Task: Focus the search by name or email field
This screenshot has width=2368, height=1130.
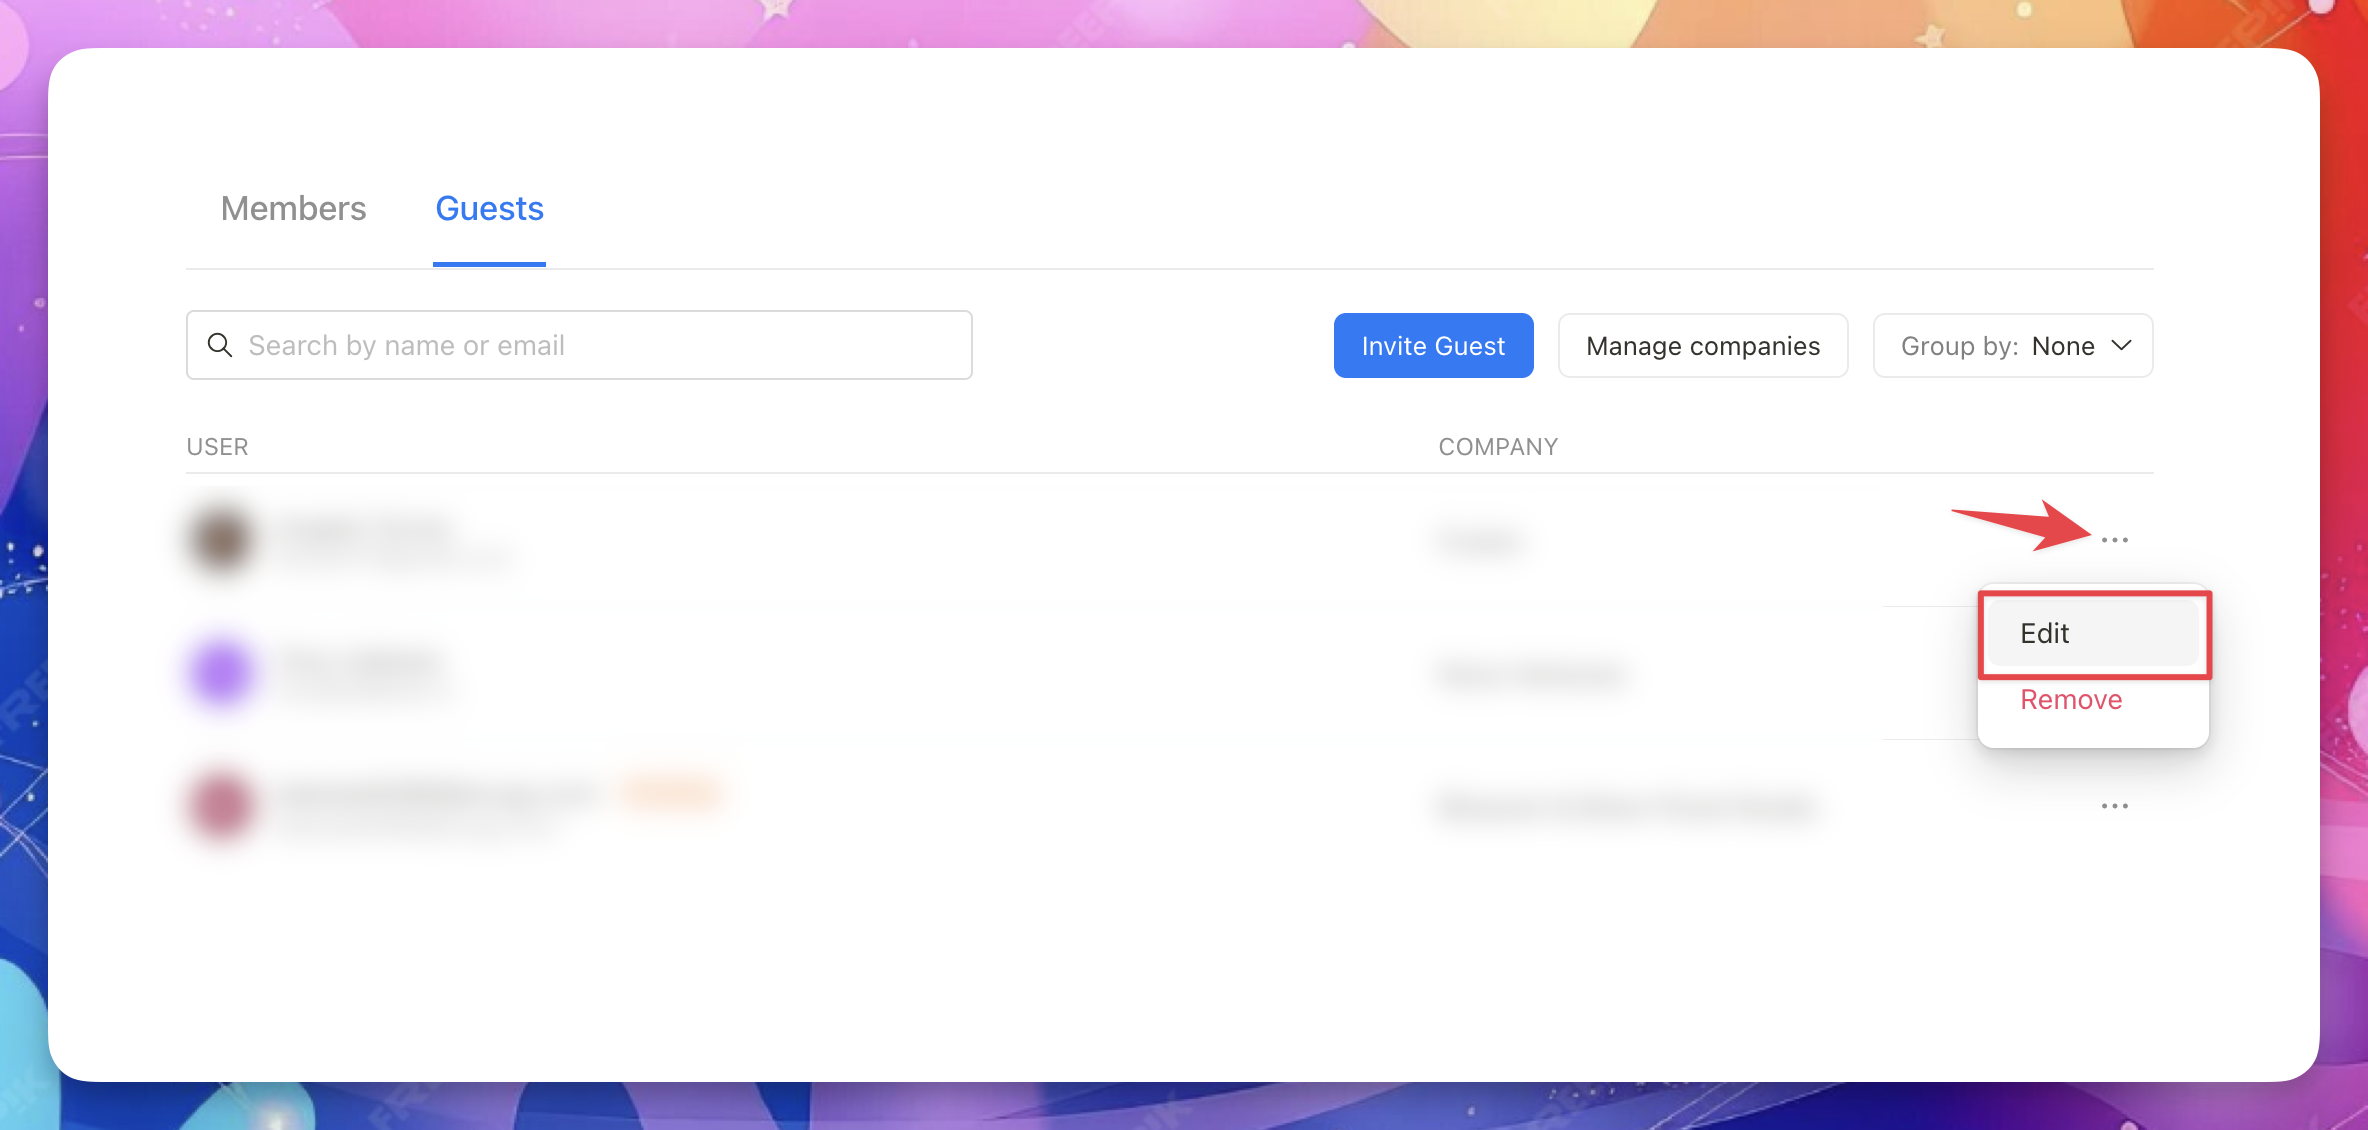Action: point(600,345)
